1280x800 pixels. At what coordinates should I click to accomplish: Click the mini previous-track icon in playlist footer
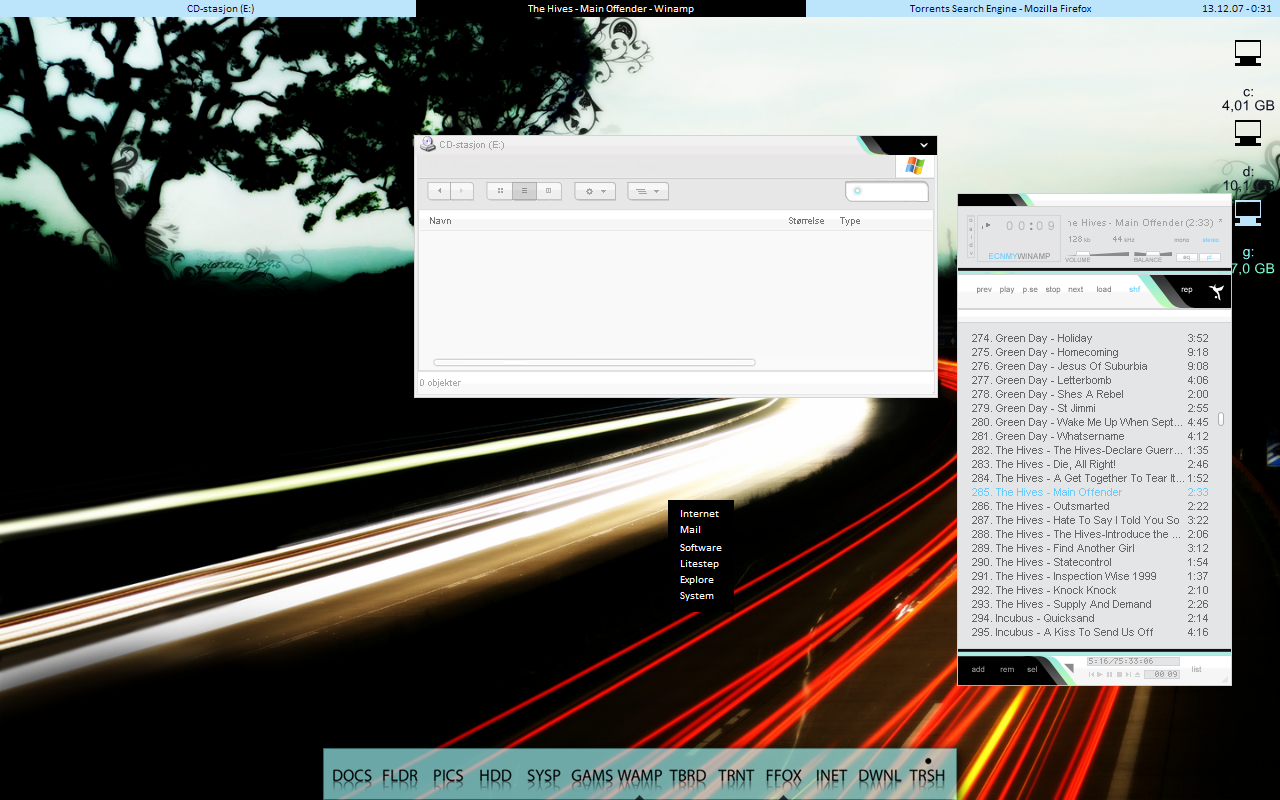[x=1091, y=674]
